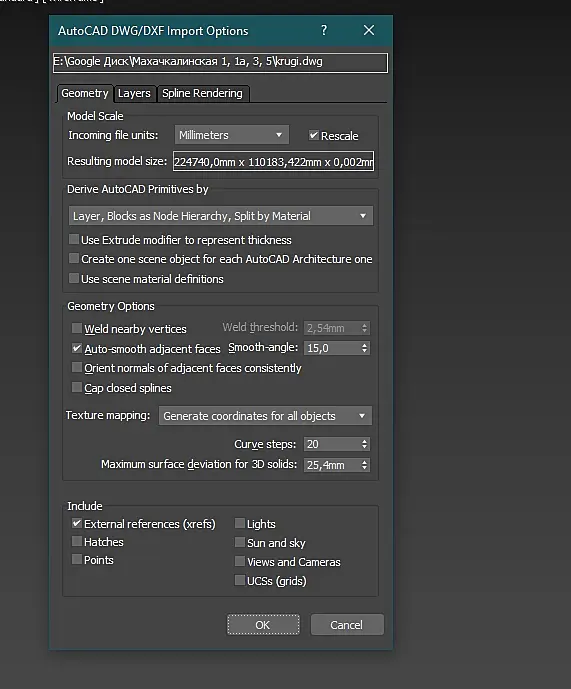
Task: Check Cap closed splines
Action: (76, 387)
